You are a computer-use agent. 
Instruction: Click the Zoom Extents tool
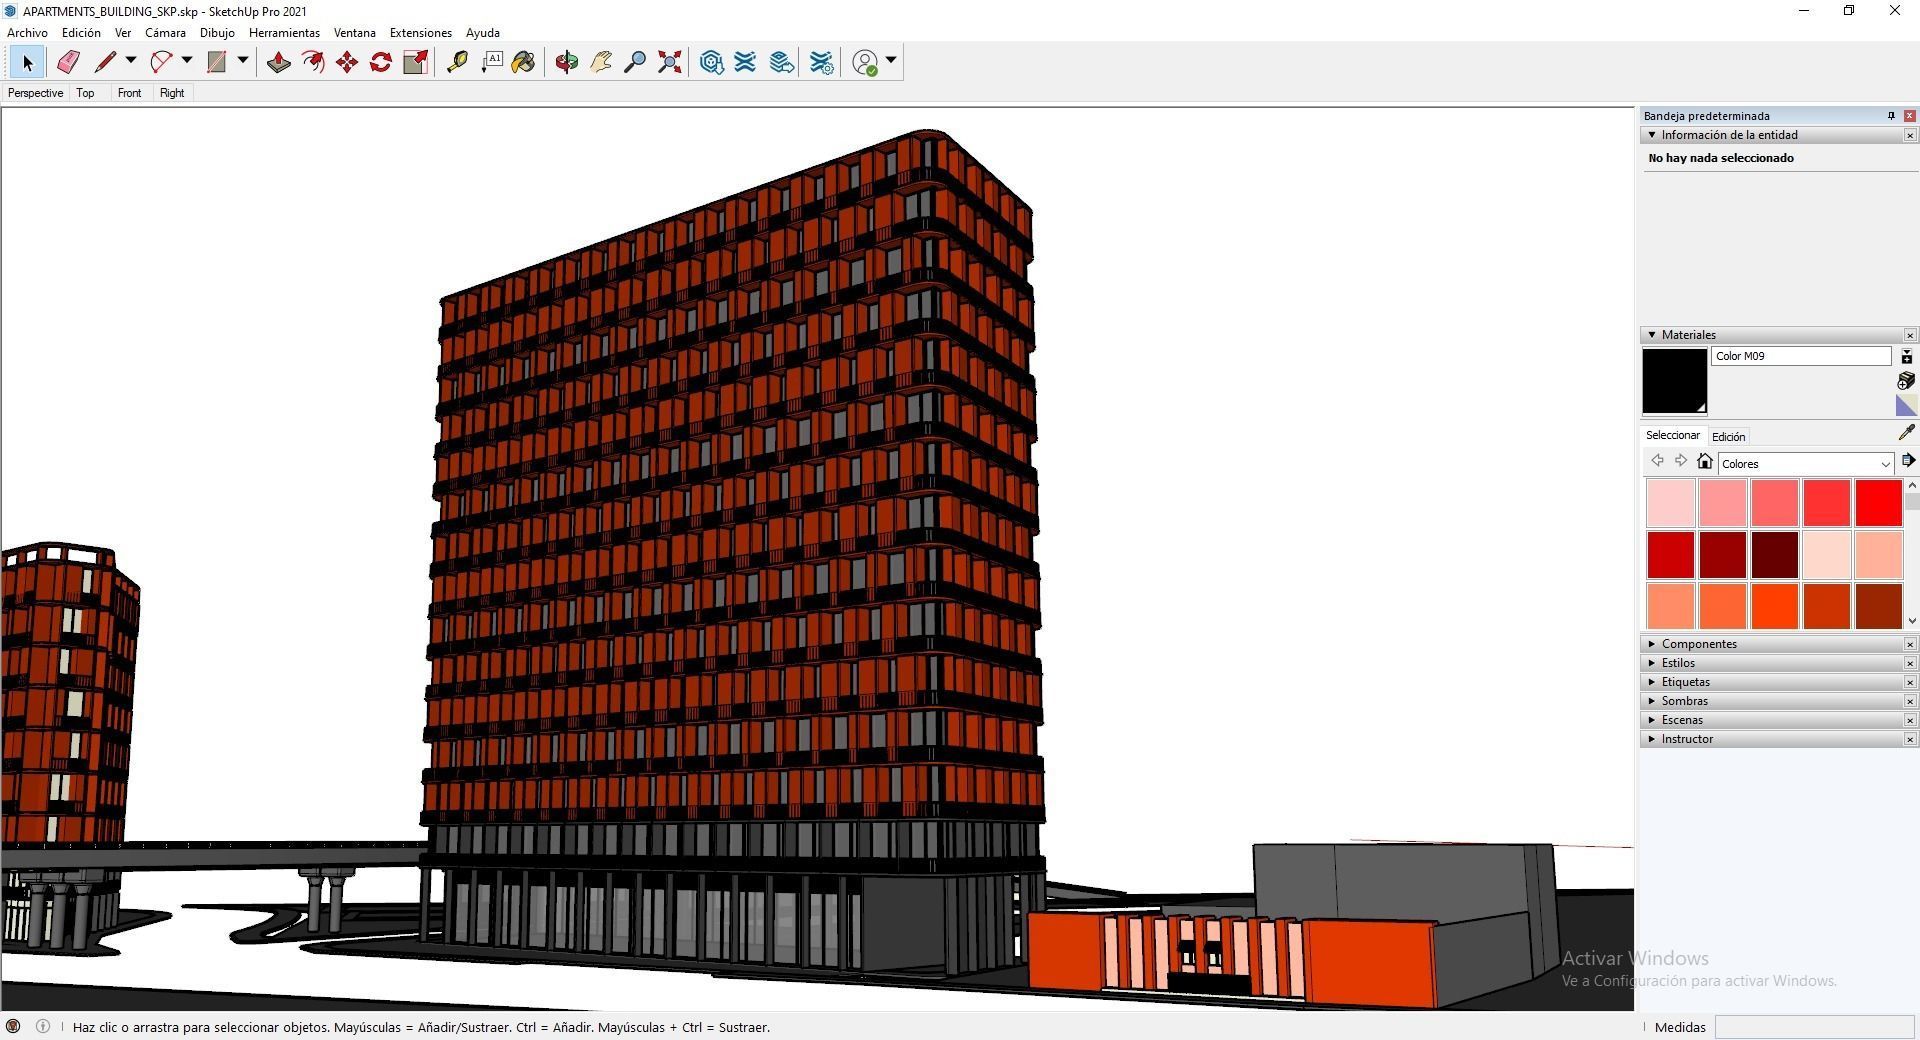coord(670,62)
